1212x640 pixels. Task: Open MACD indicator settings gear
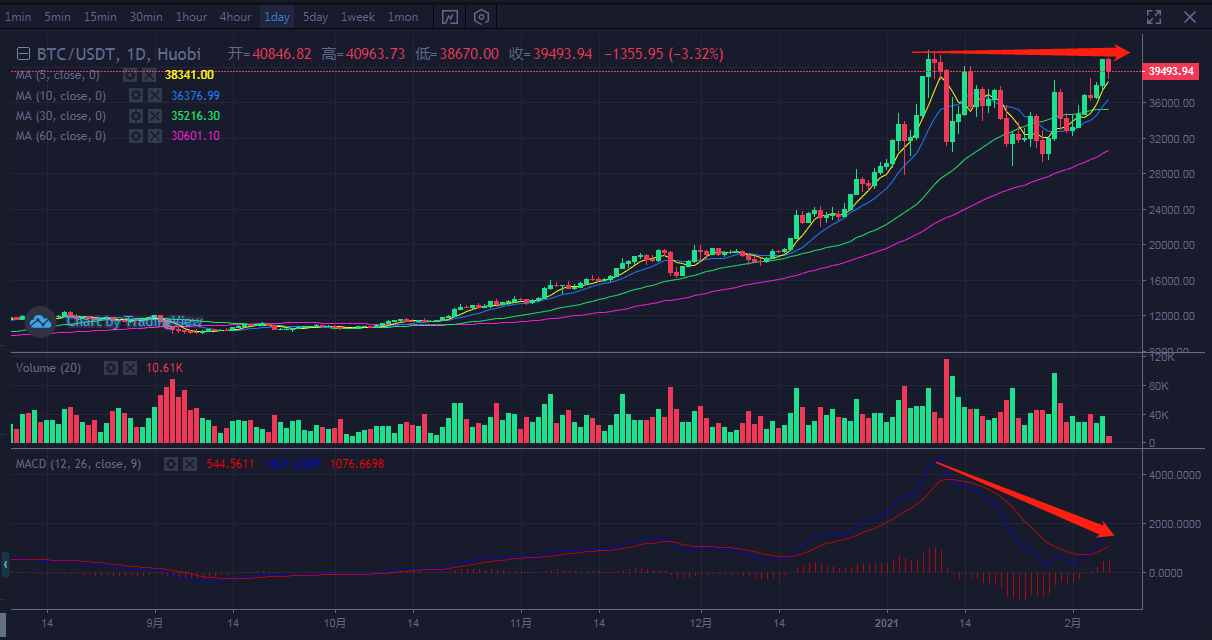(x=171, y=464)
